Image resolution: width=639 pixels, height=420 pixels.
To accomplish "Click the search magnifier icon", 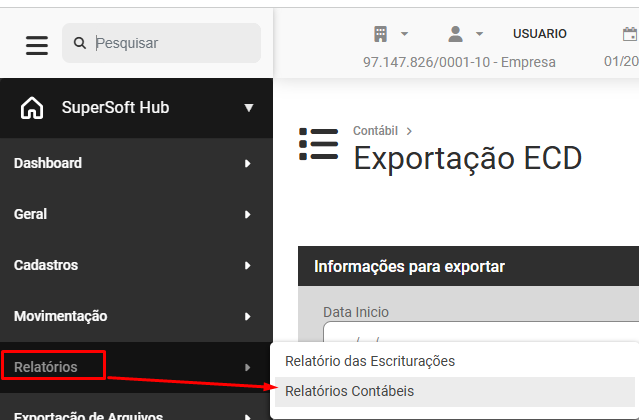I will click(x=80, y=43).
